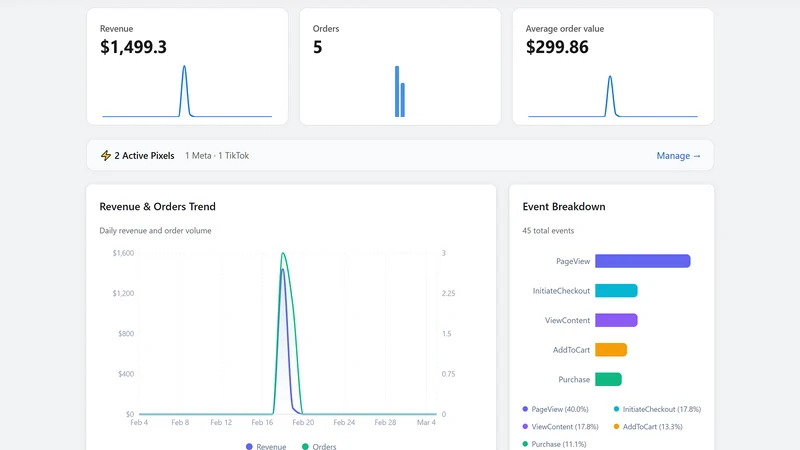Click the Purchase green bar
This screenshot has height=450, width=800.
coord(608,380)
